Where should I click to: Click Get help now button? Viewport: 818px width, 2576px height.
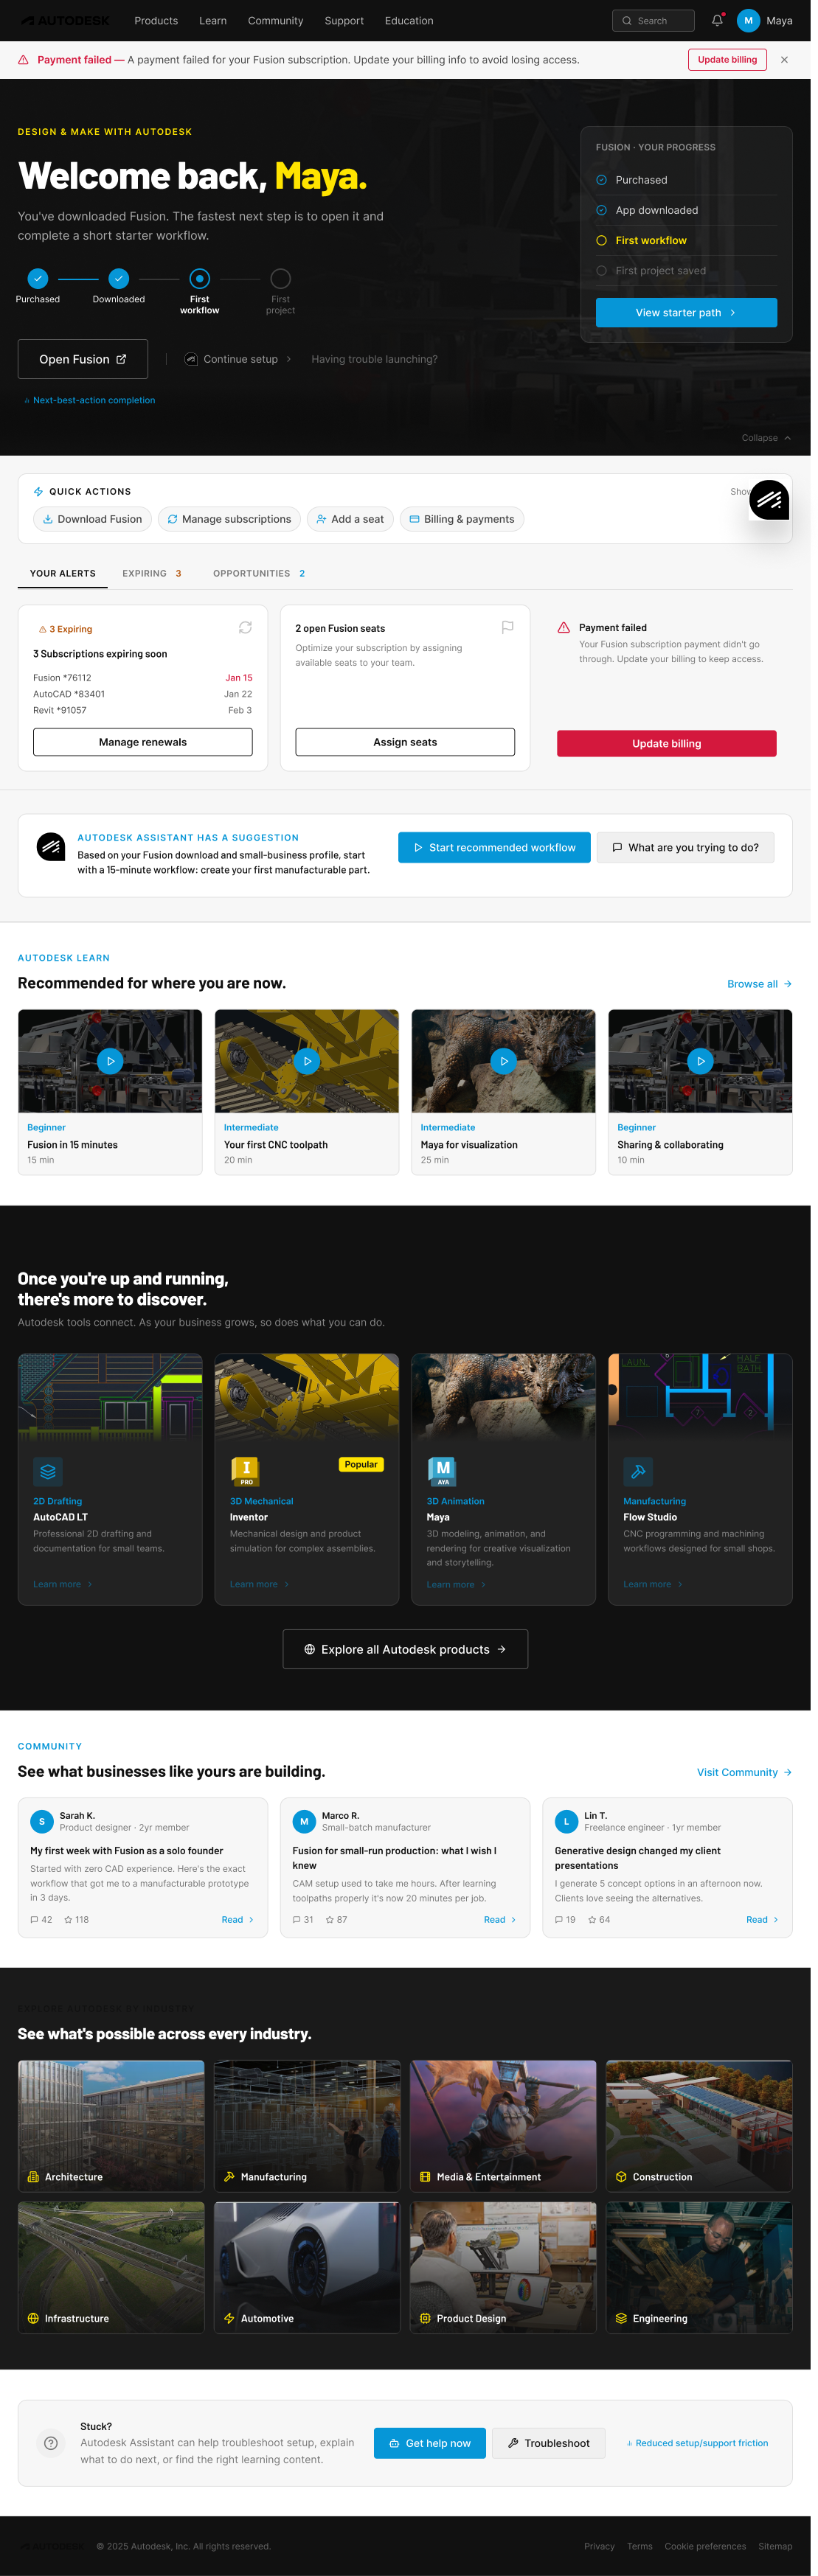430,2443
